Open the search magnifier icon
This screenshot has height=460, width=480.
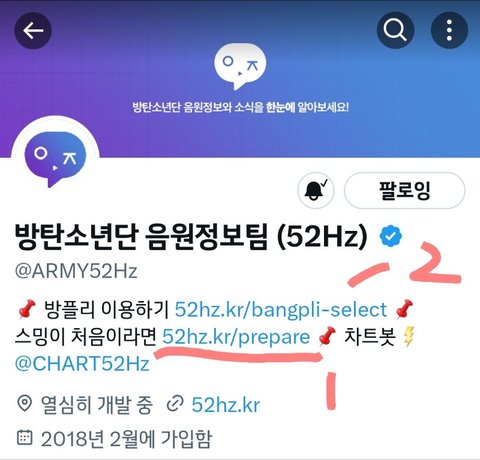pyautogui.click(x=395, y=30)
